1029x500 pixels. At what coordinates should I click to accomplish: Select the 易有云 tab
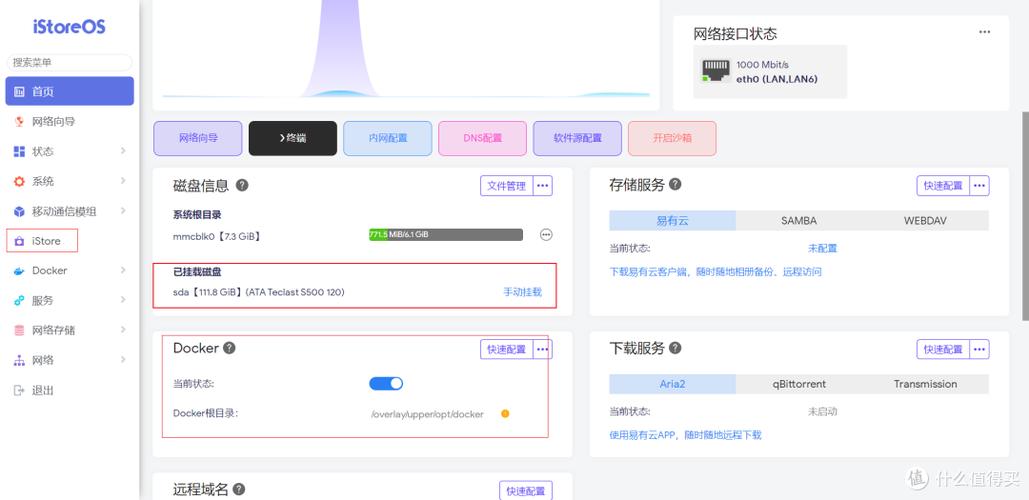pyautogui.click(x=673, y=220)
